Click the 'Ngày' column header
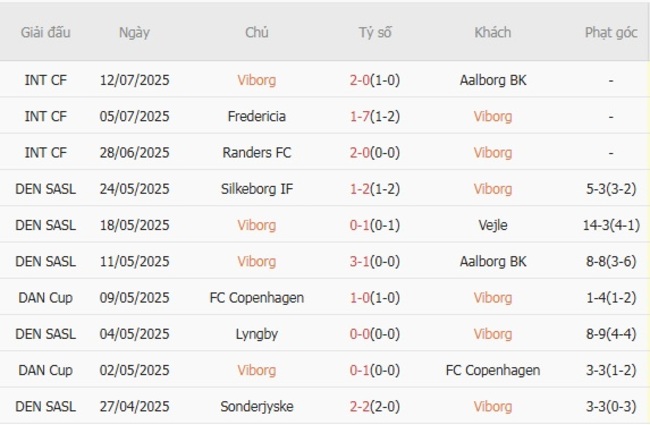Image resolution: width=650 pixels, height=425 pixels. click(134, 32)
